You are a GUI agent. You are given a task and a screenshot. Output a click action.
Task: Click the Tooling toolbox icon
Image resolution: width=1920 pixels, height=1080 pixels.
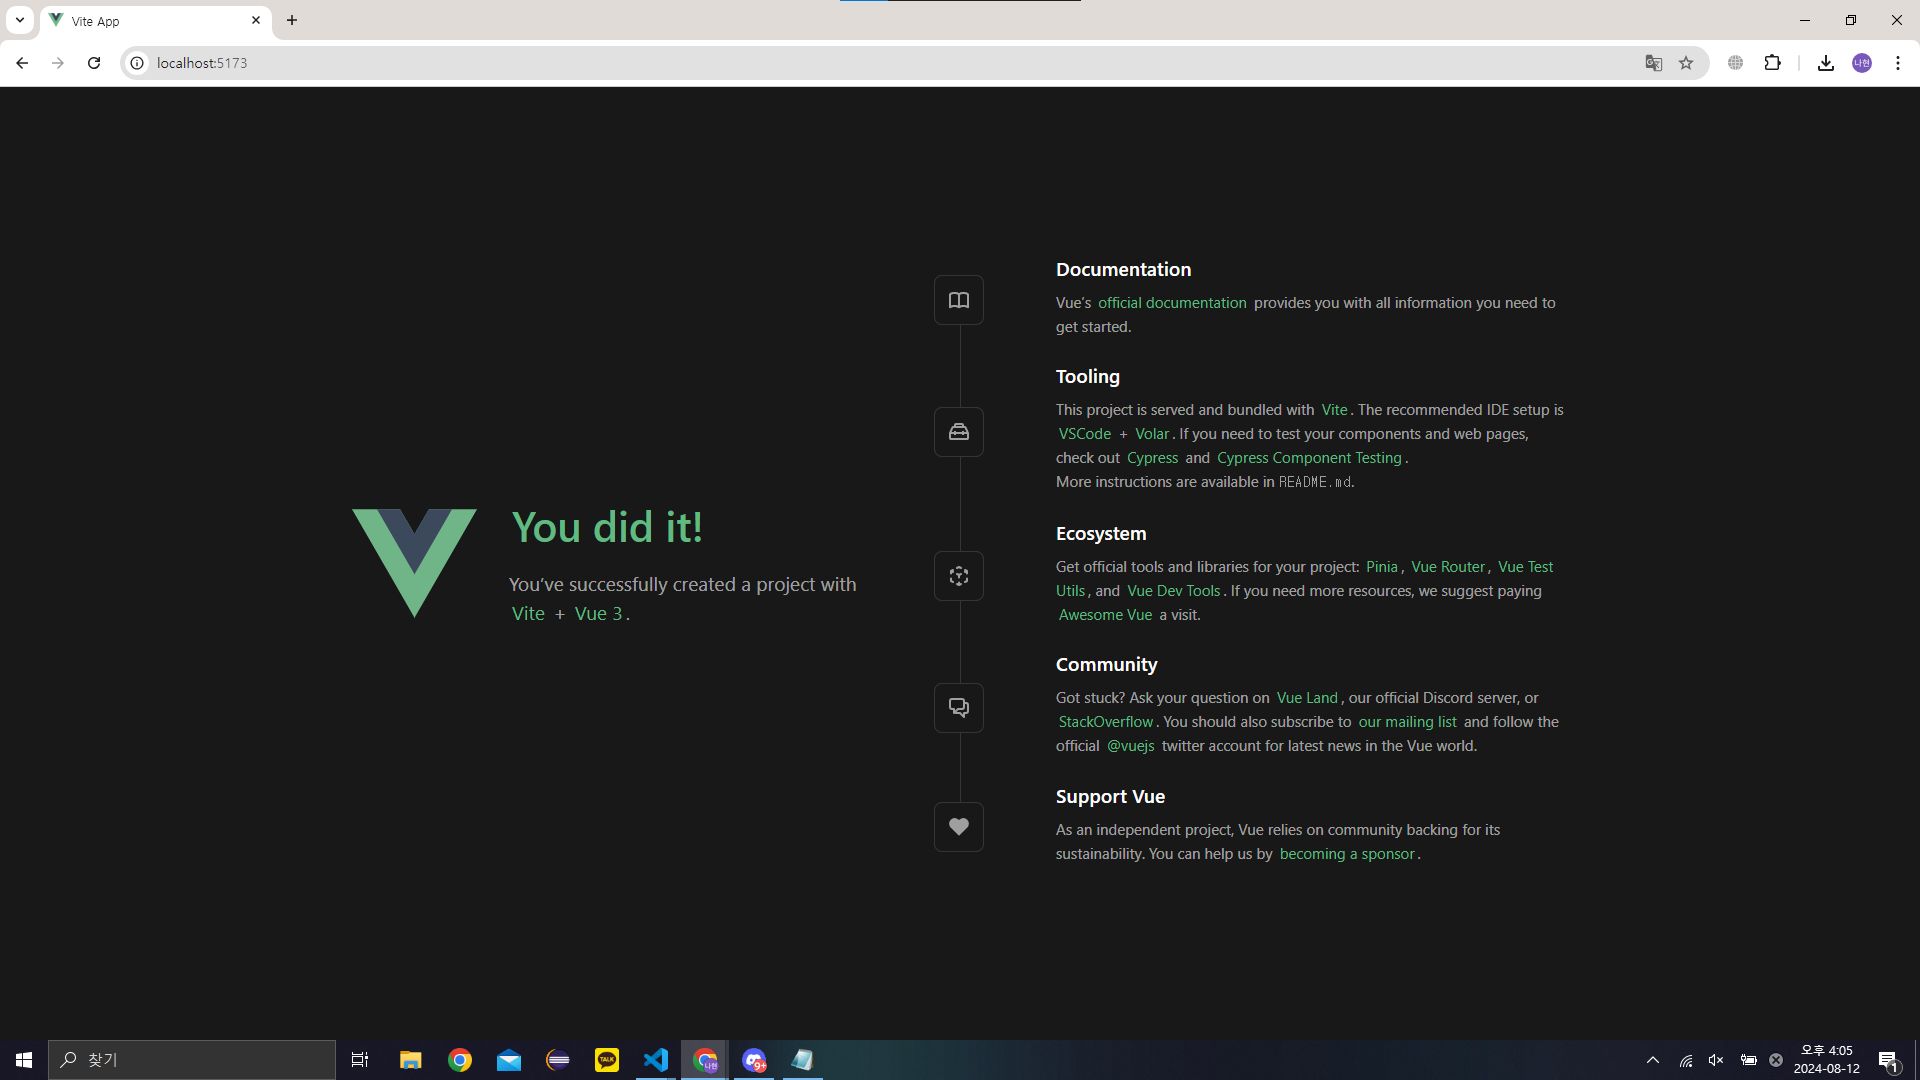(x=958, y=432)
